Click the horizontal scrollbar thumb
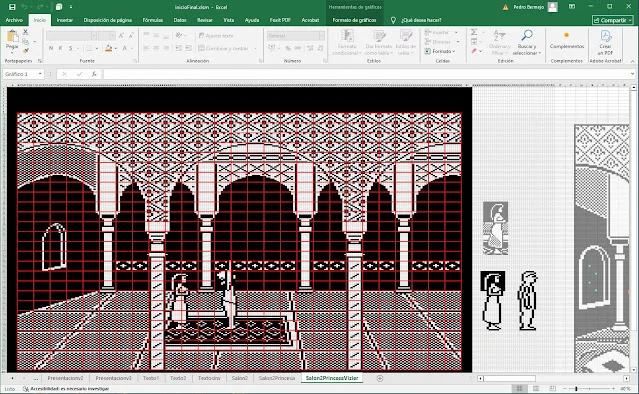This screenshot has height=394, width=639. (x=509, y=379)
